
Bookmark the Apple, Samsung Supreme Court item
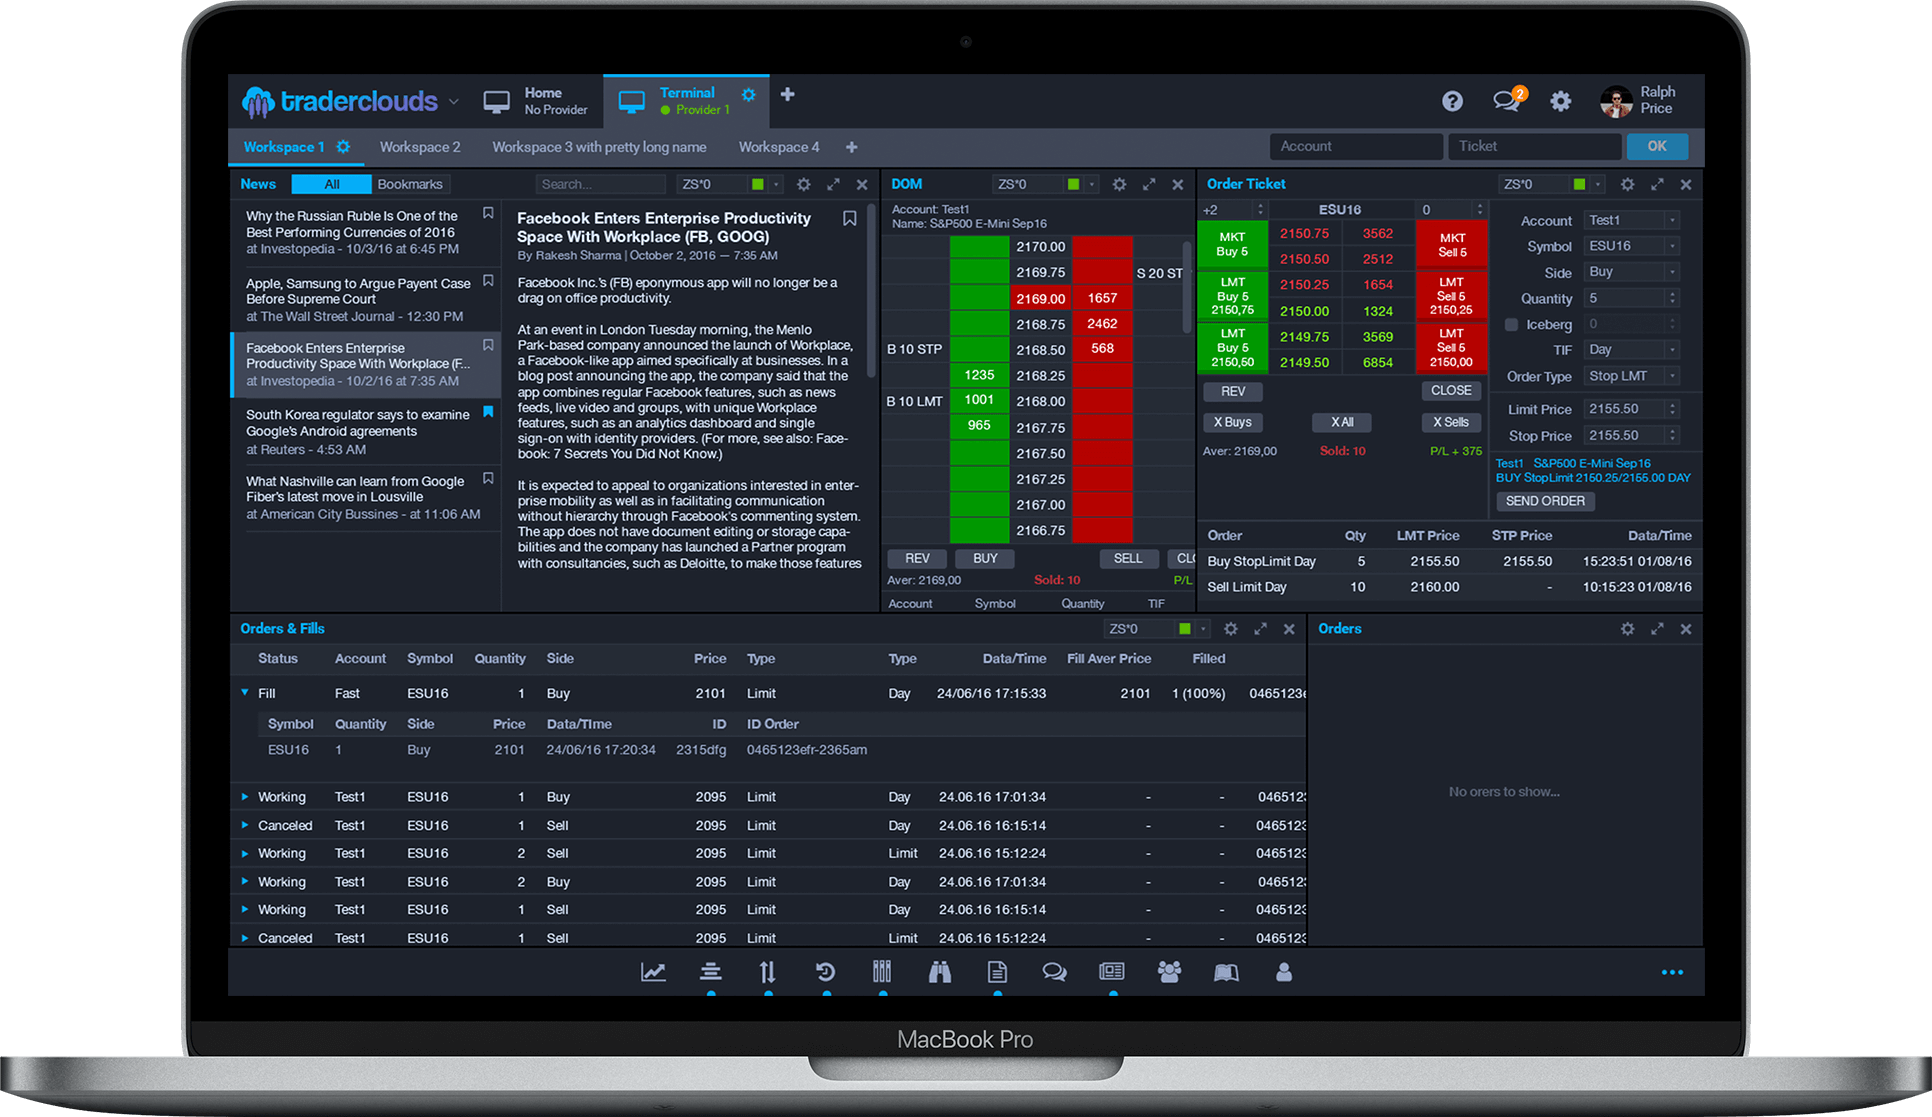tap(488, 281)
